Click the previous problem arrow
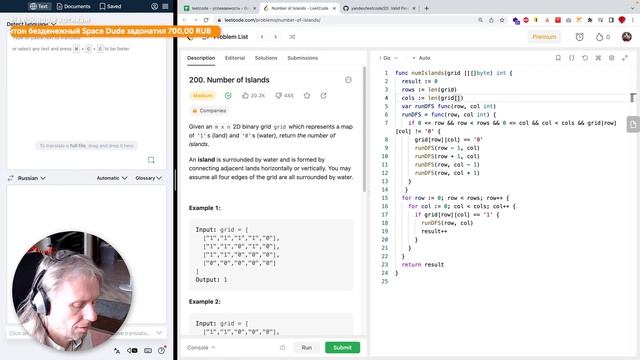 (x=262, y=37)
